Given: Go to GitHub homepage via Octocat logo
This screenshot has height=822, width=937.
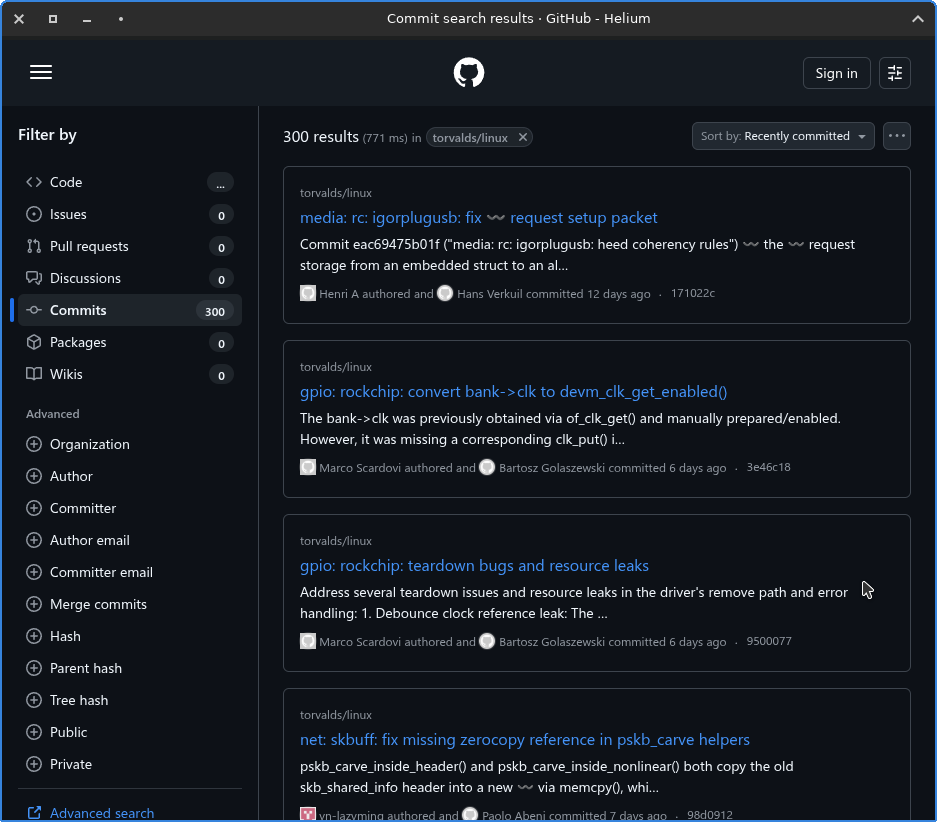Looking at the screenshot, I should tap(468, 73).
